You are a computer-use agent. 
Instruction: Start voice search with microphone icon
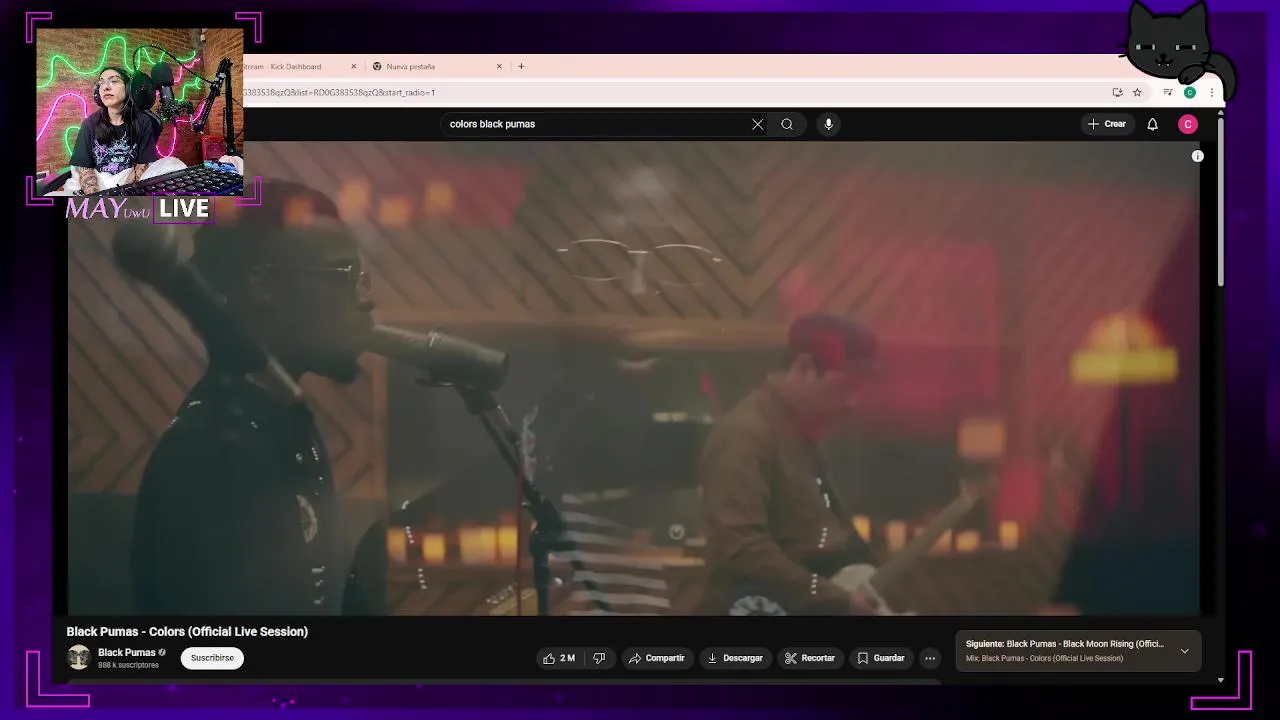point(828,124)
